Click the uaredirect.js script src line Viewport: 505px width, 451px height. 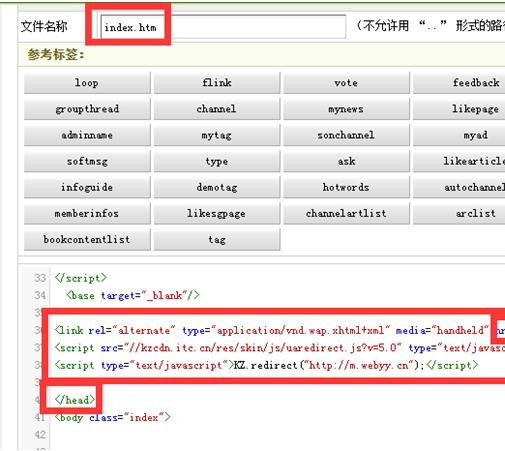coord(280,348)
